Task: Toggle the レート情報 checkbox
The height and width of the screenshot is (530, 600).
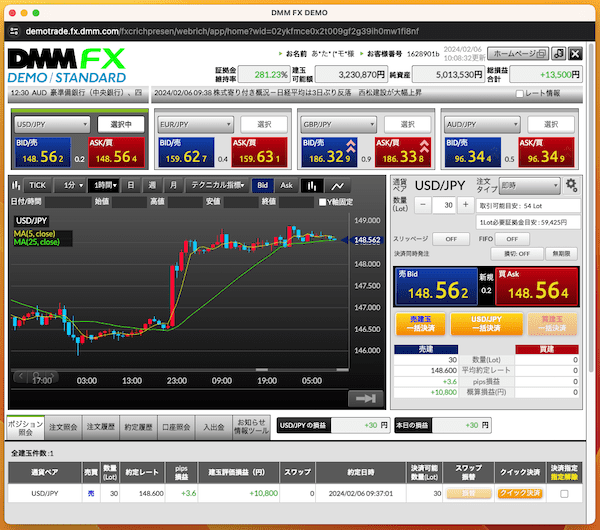Action: pyautogui.click(x=520, y=93)
